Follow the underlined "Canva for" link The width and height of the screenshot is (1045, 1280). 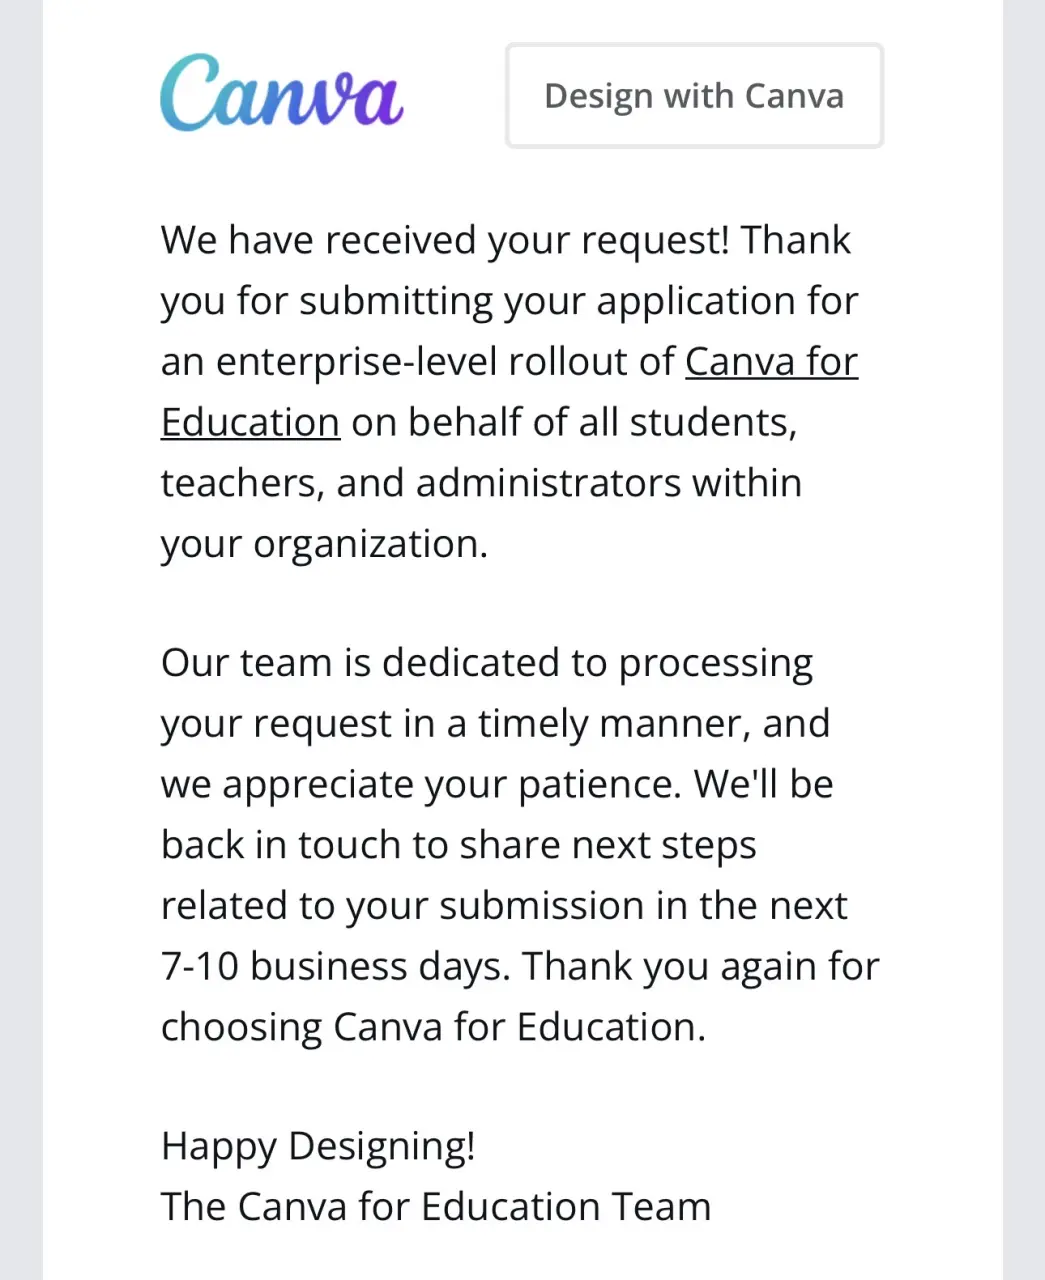pos(771,361)
